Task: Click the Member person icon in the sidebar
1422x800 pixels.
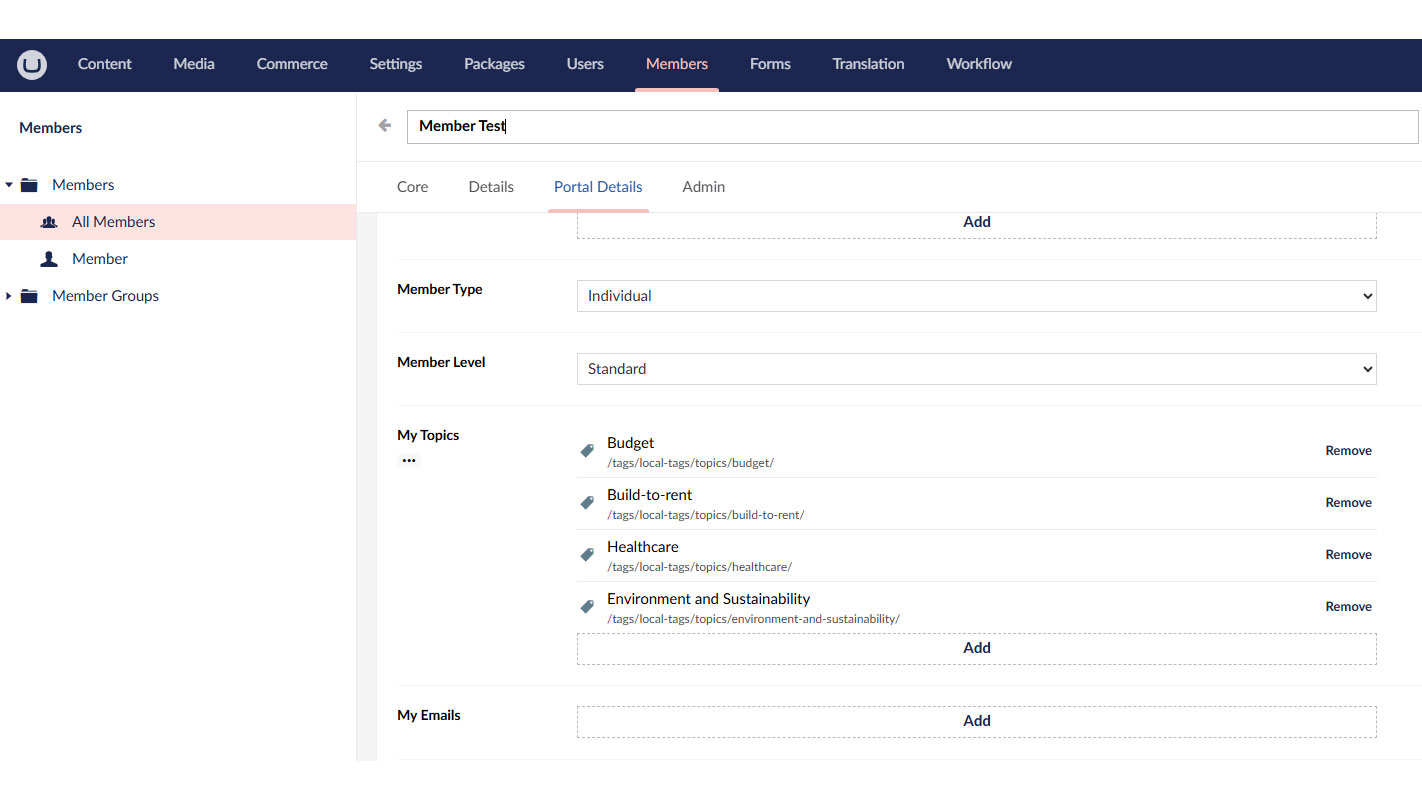Action: [49, 258]
